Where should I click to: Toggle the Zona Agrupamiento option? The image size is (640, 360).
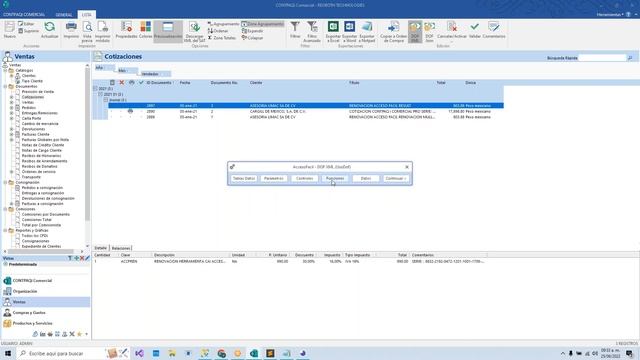pos(262,24)
